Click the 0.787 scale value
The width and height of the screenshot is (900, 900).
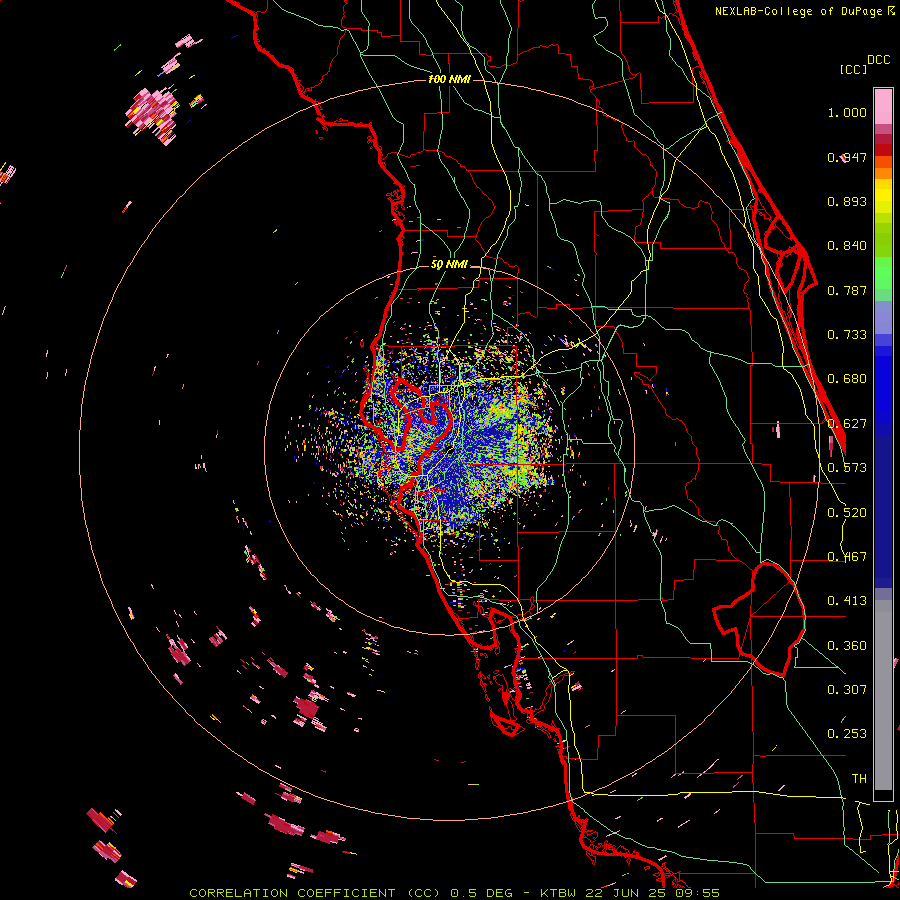click(847, 290)
